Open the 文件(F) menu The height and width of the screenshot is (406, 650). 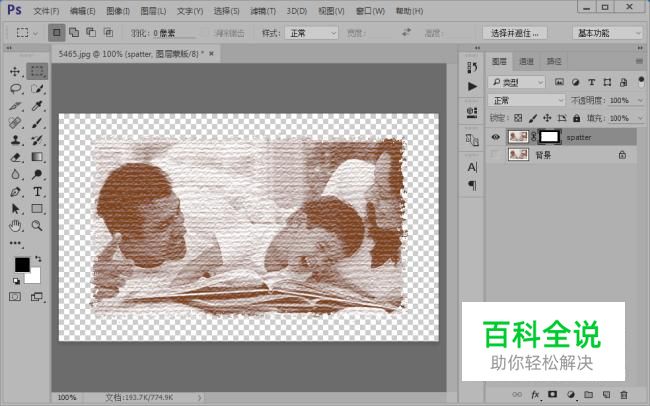[46, 11]
